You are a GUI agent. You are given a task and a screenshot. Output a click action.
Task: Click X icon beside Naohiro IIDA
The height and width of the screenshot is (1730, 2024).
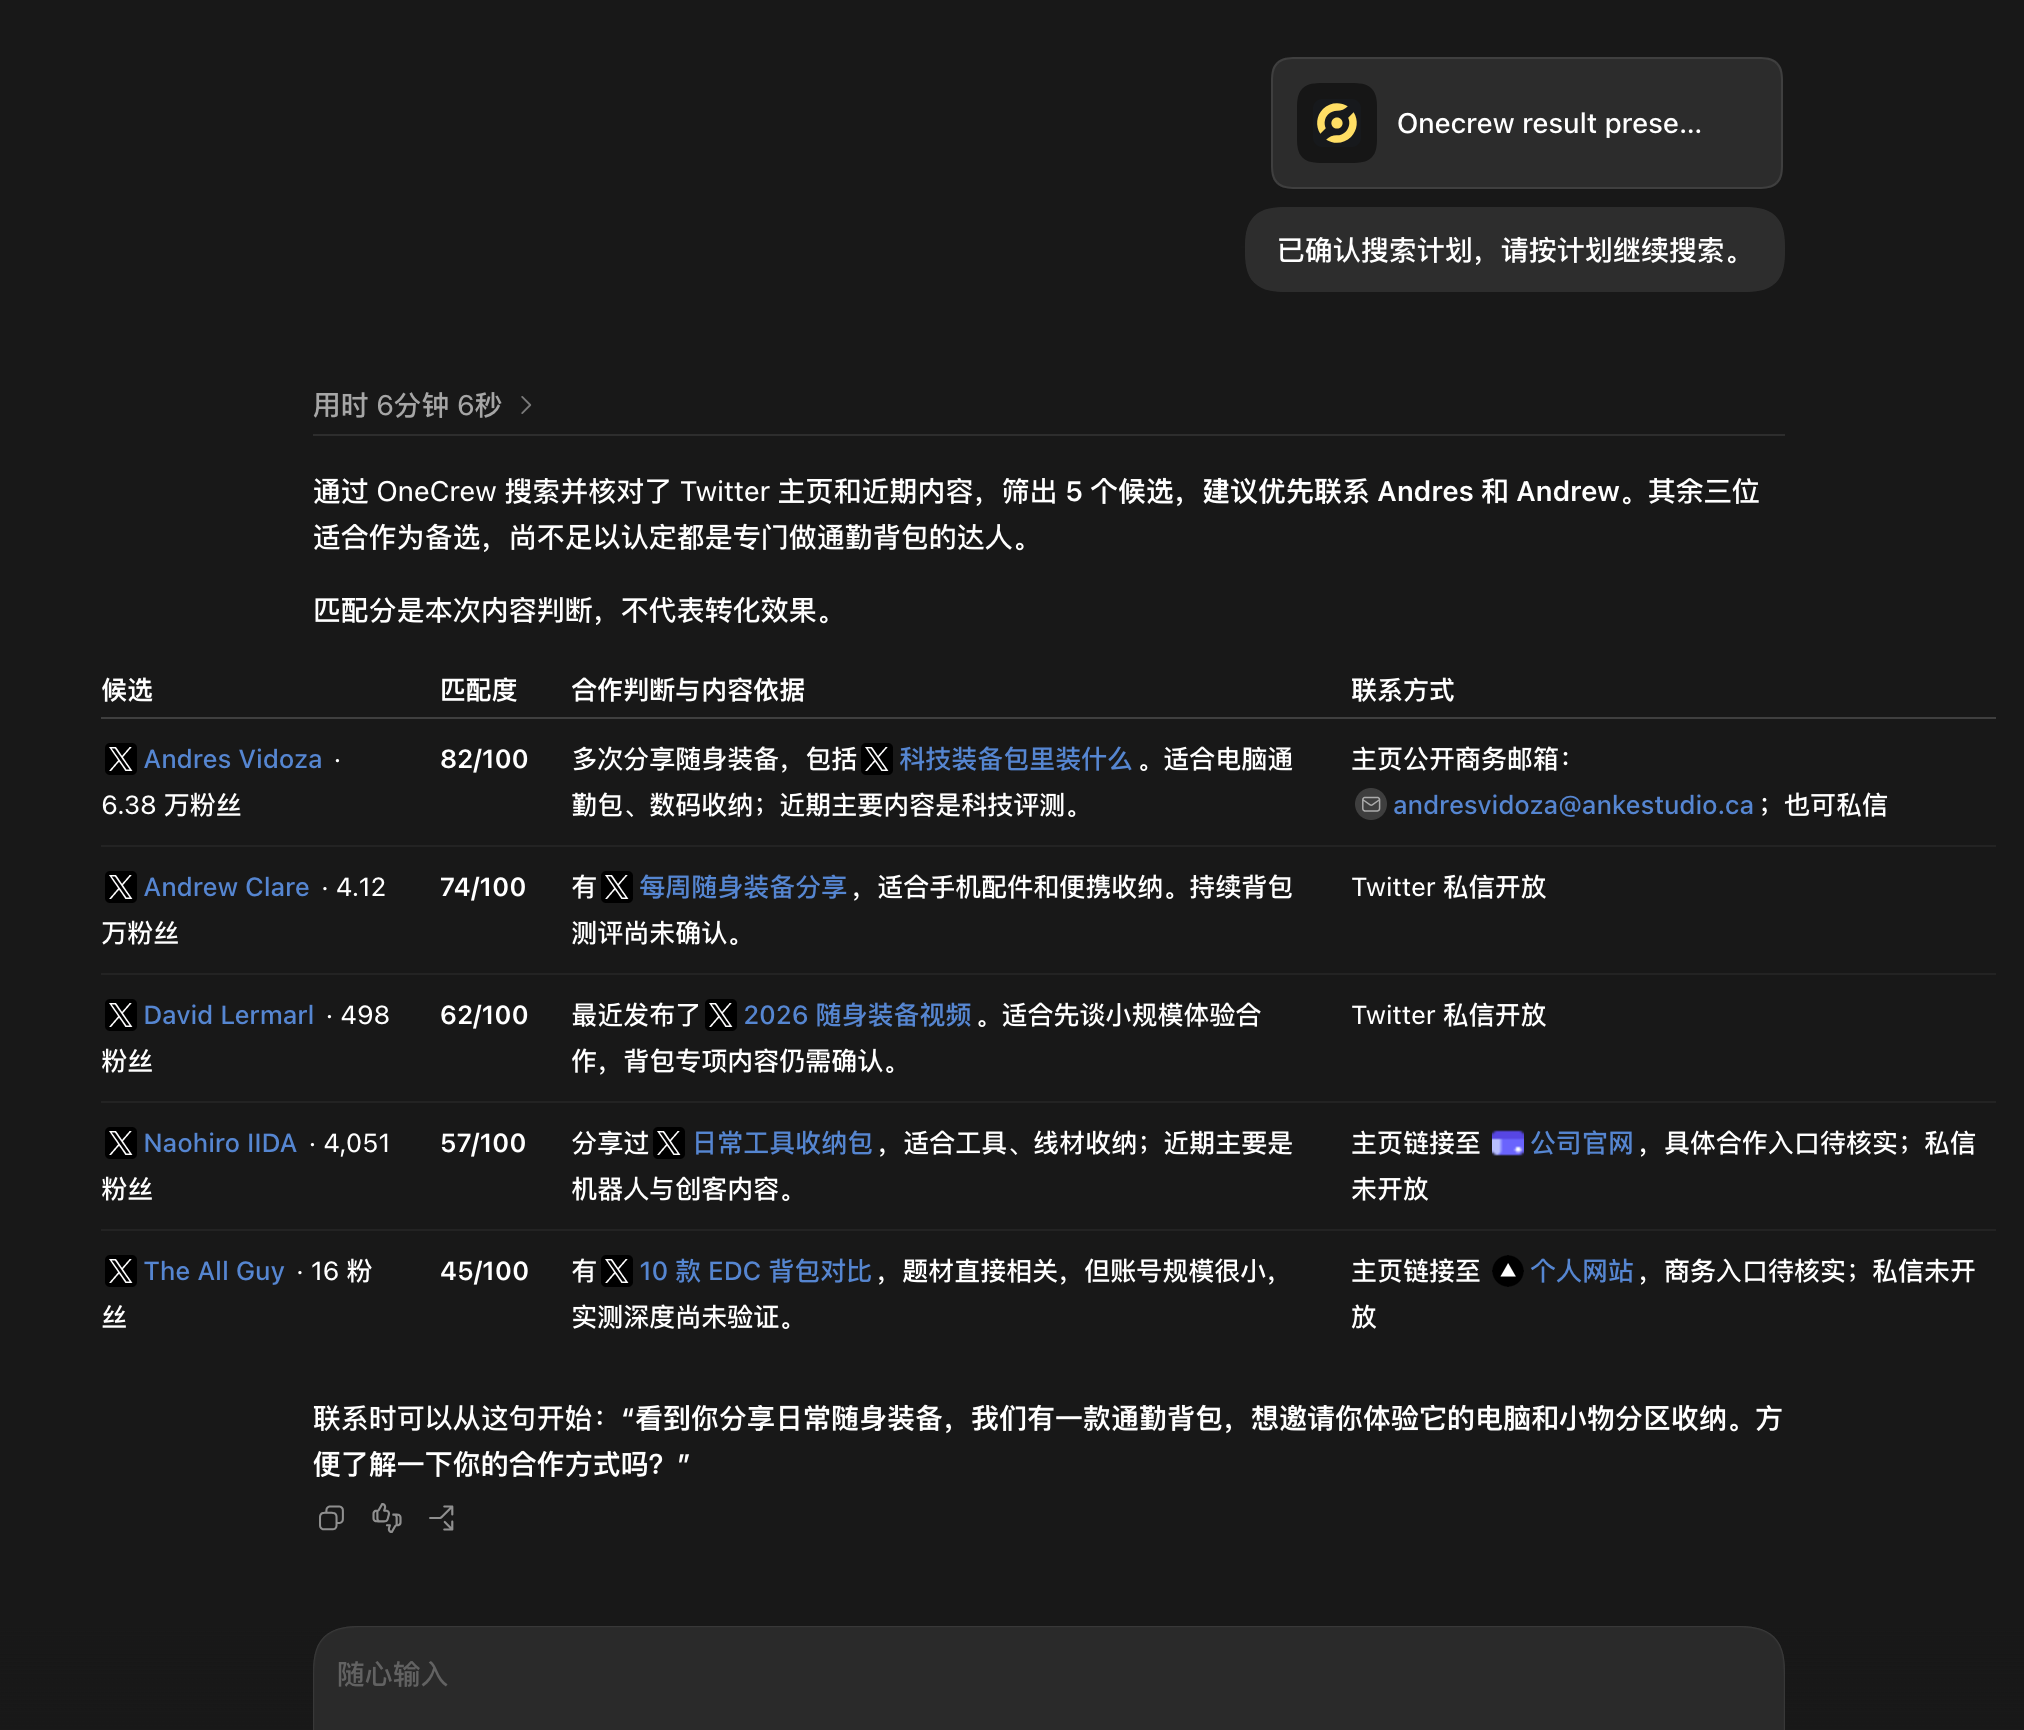120,1143
